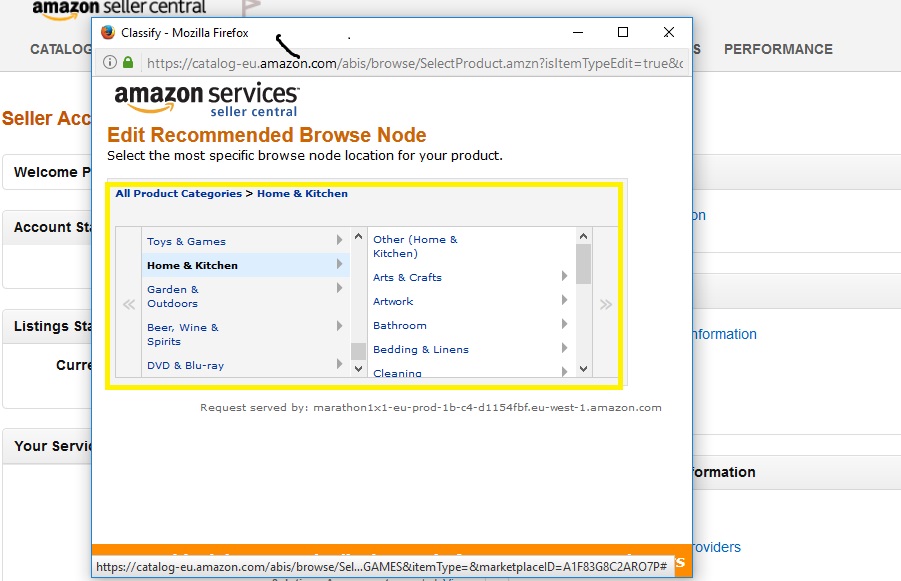Viewport: 901px width, 581px height.
Task: Select DVD & Blu-ray category
Action: (x=185, y=365)
